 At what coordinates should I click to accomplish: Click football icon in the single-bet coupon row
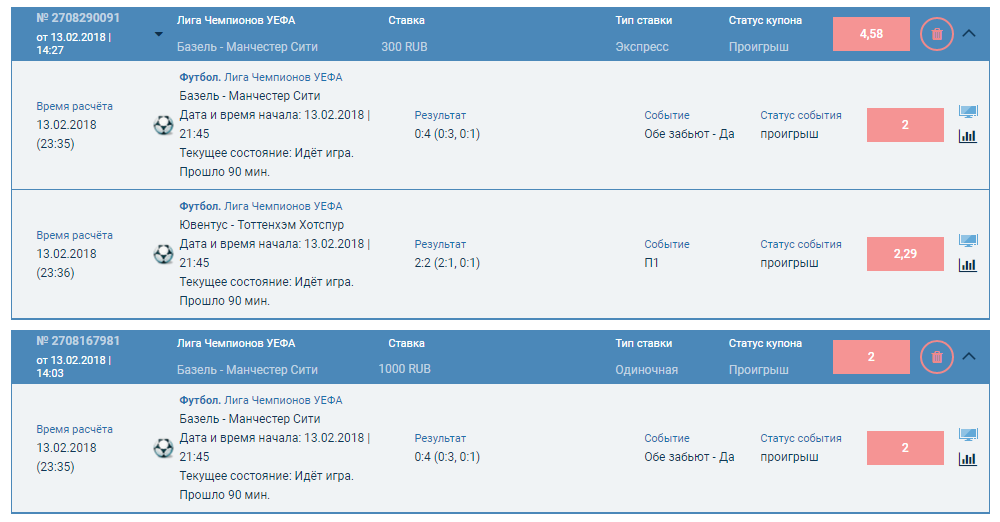[163, 448]
